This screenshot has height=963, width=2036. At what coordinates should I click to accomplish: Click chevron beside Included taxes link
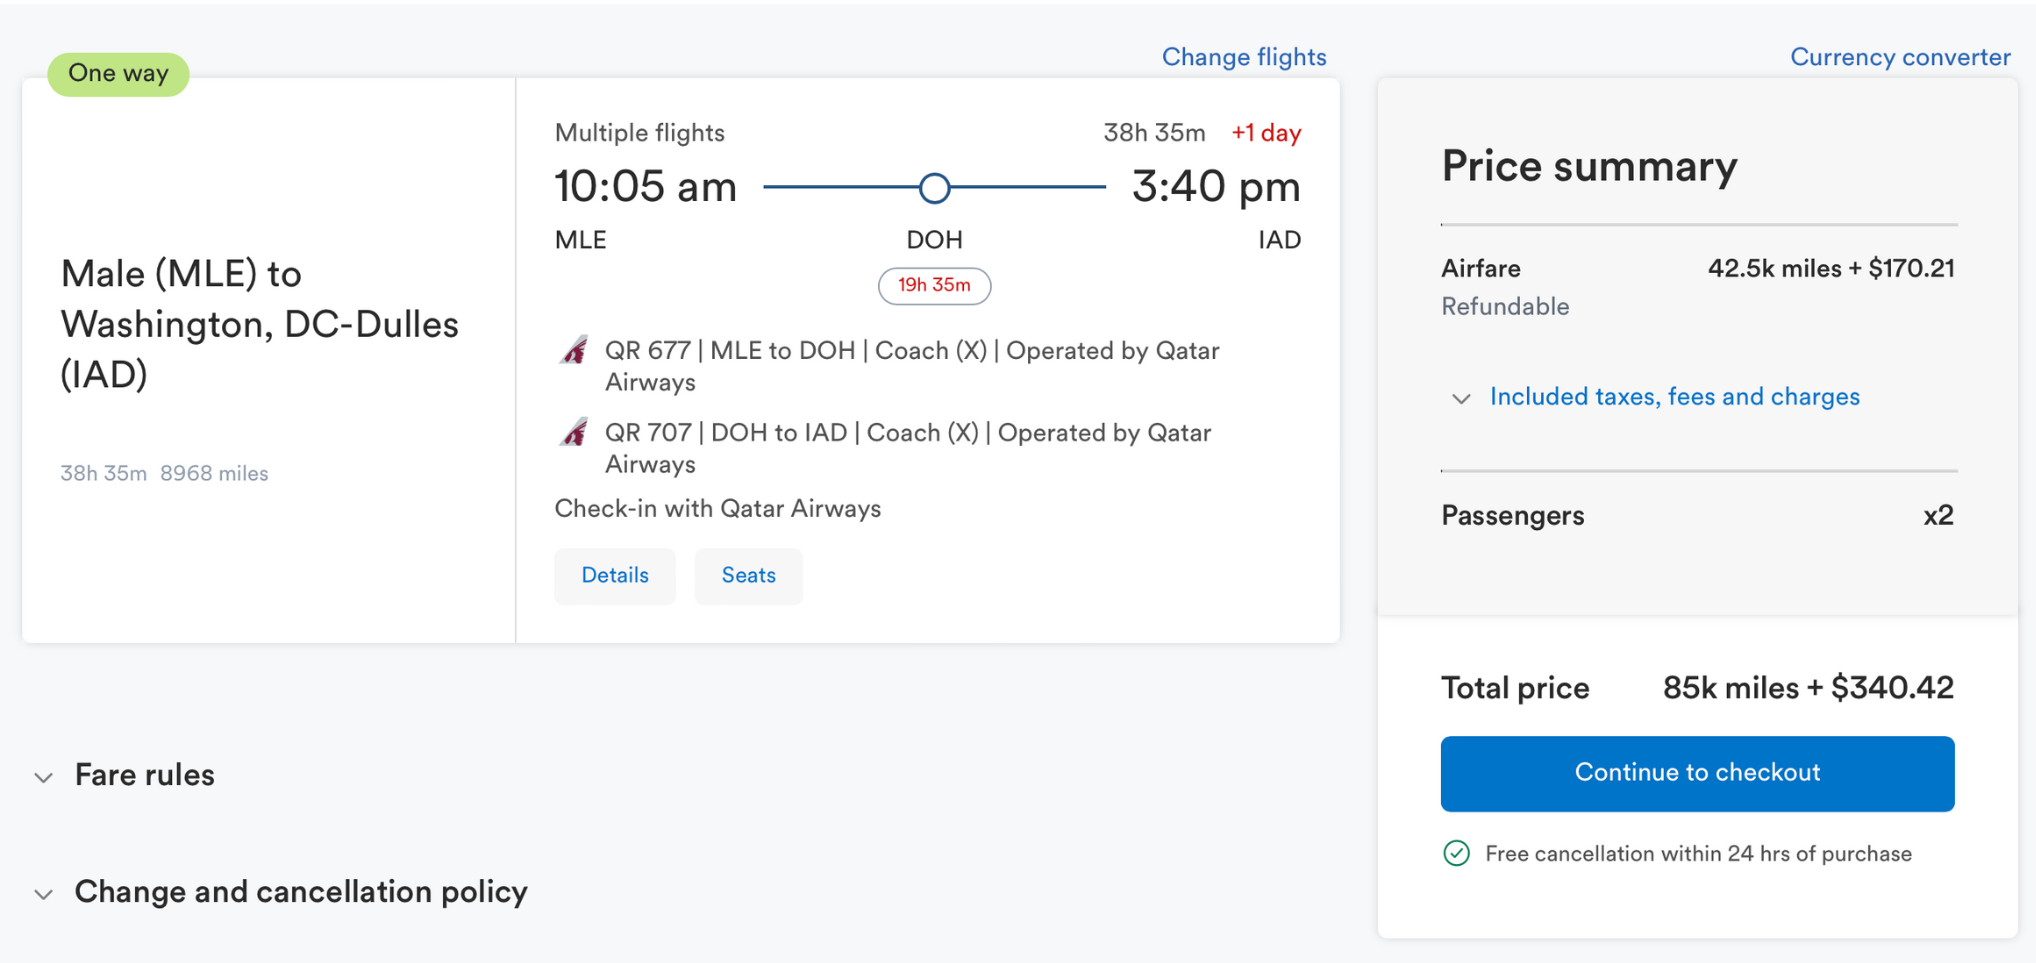tap(1461, 399)
